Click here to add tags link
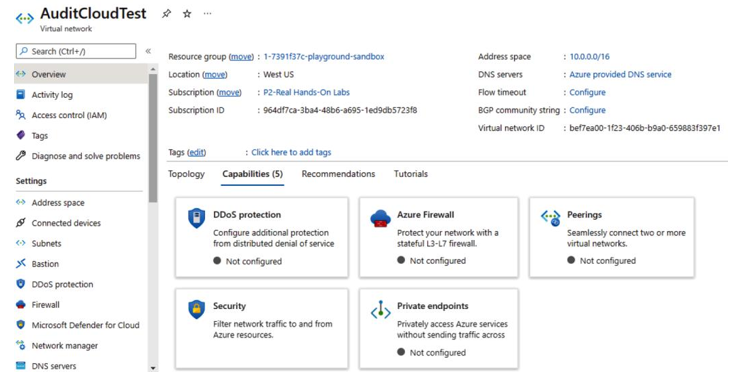 point(291,152)
